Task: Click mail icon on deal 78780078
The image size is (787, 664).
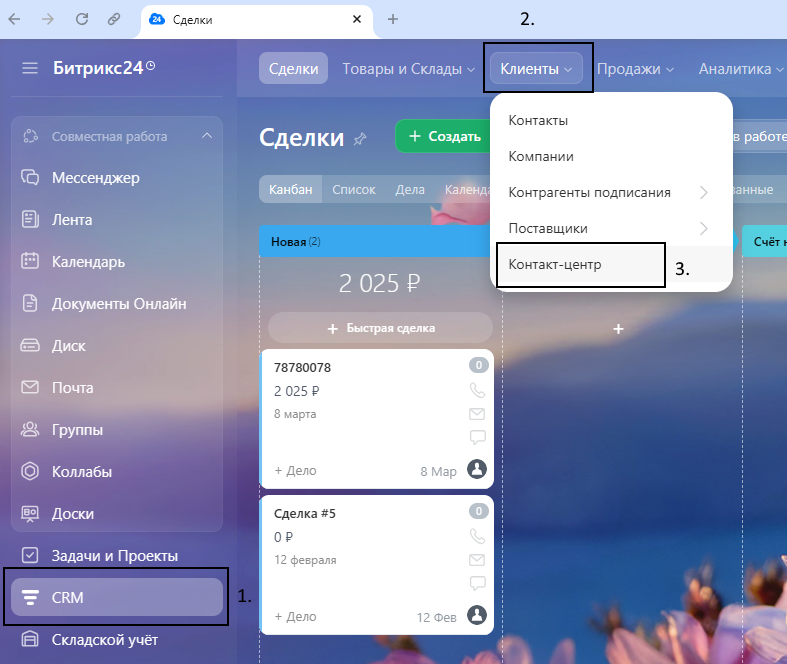Action: click(477, 414)
